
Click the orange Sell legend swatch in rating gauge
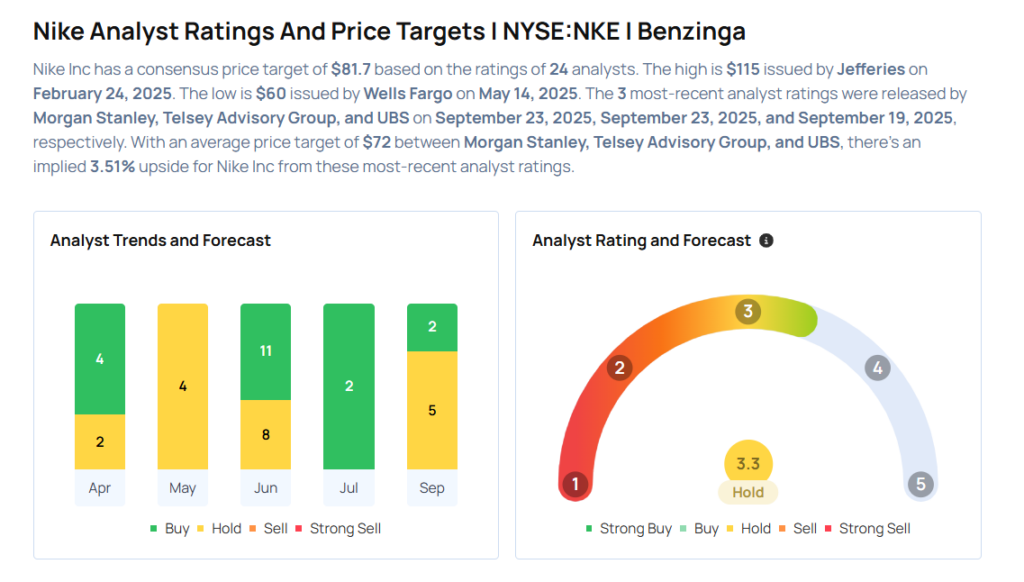click(x=784, y=528)
